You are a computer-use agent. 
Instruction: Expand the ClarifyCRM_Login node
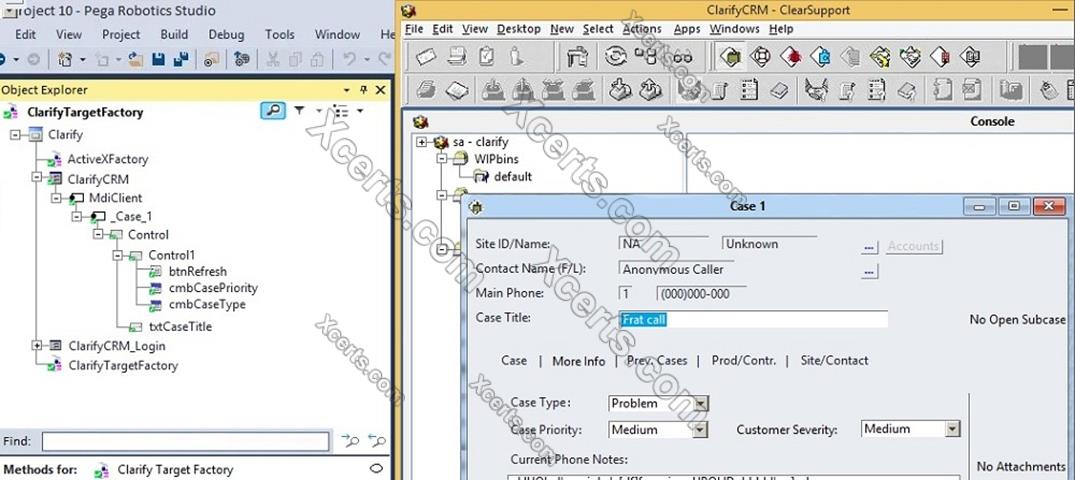[x=37, y=345]
